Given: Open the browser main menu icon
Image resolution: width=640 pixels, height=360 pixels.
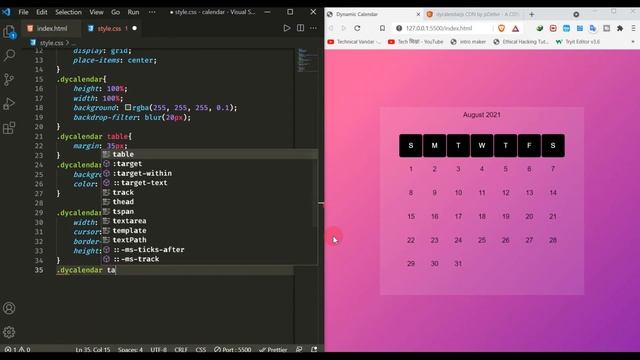Looking at the screenshot, I should (x=633, y=28).
